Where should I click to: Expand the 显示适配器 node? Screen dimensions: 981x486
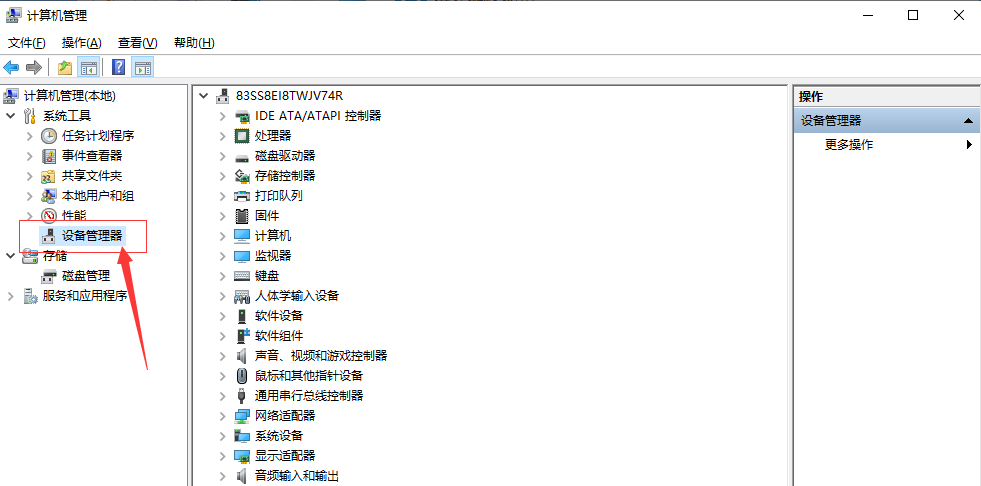click(x=222, y=455)
